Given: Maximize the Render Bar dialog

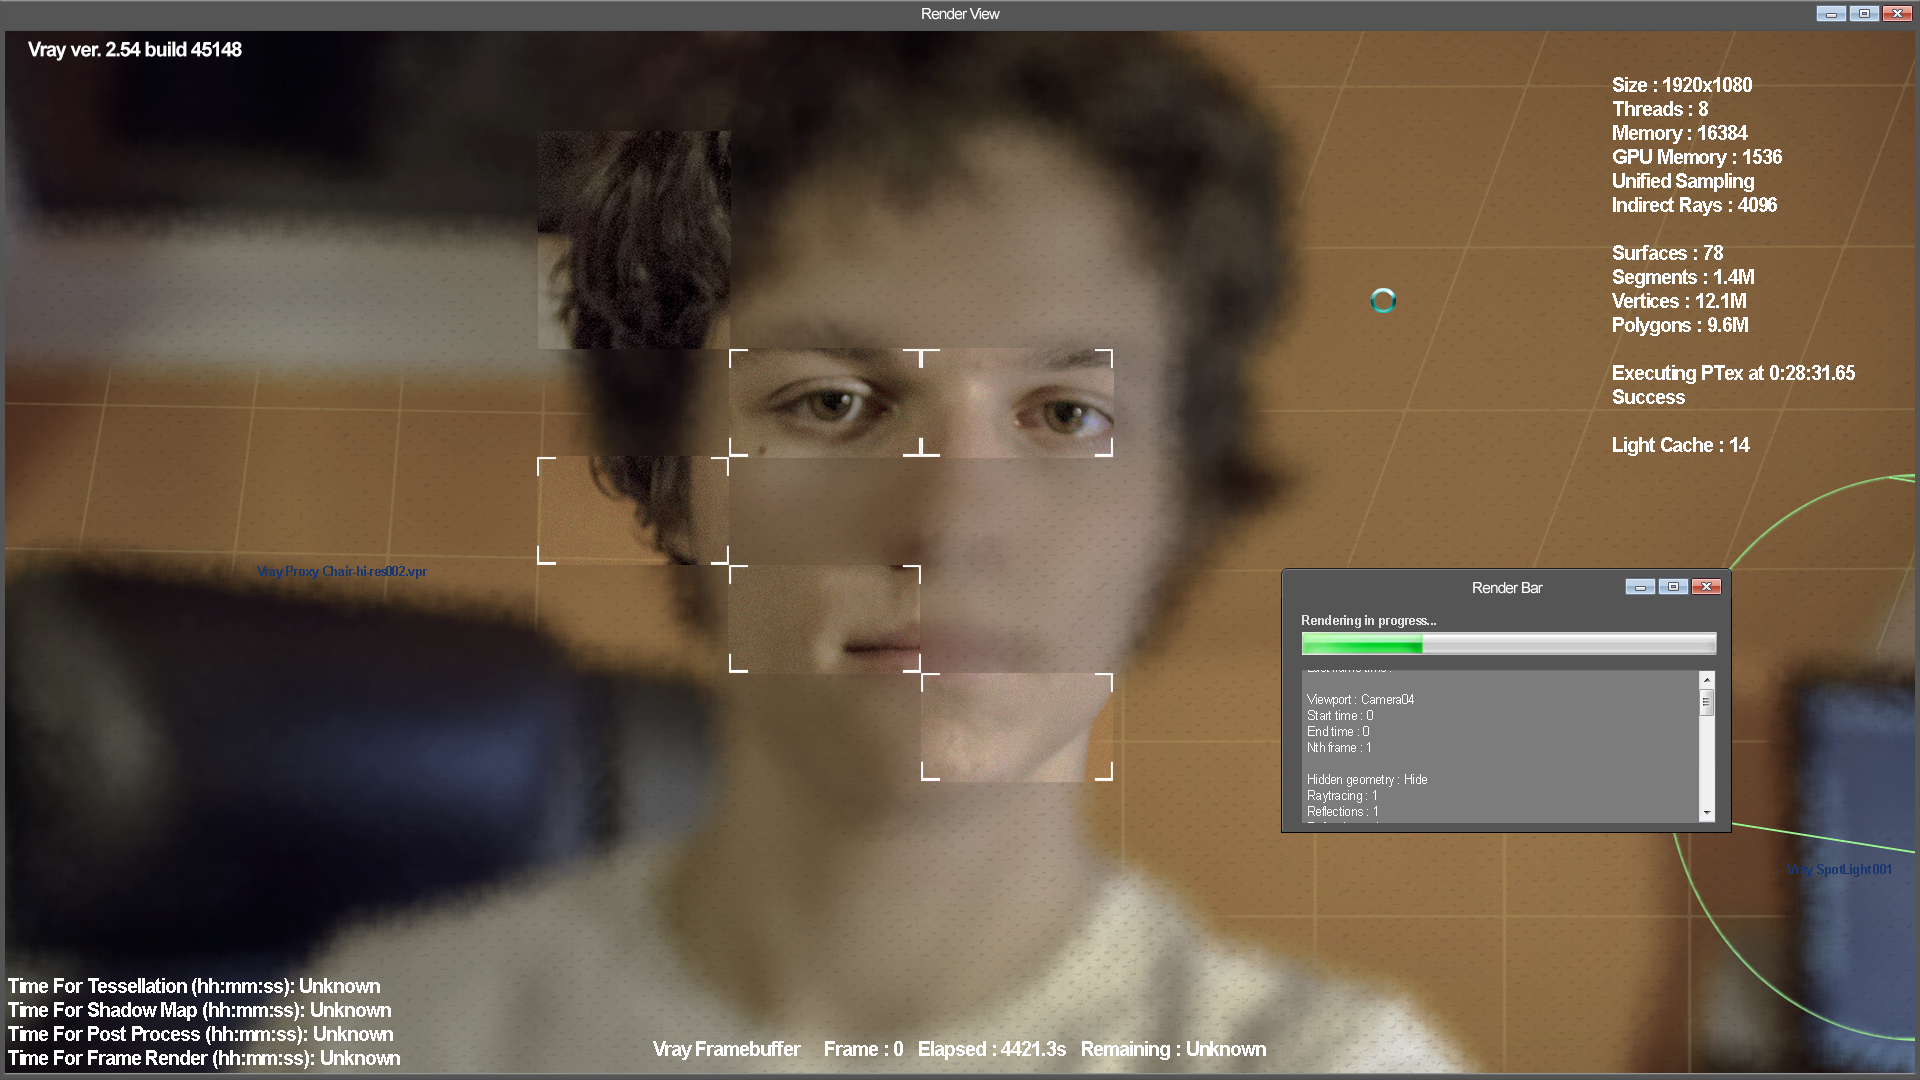Looking at the screenshot, I should (1673, 587).
